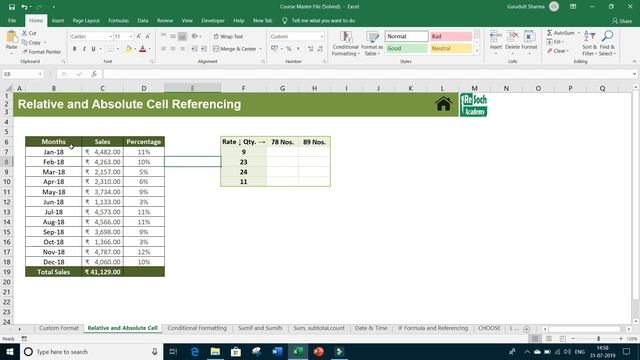Image resolution: width=640 pixels, height=360 pixels.
Task: Toggle Wrap Text
Action: click(228, 36)
